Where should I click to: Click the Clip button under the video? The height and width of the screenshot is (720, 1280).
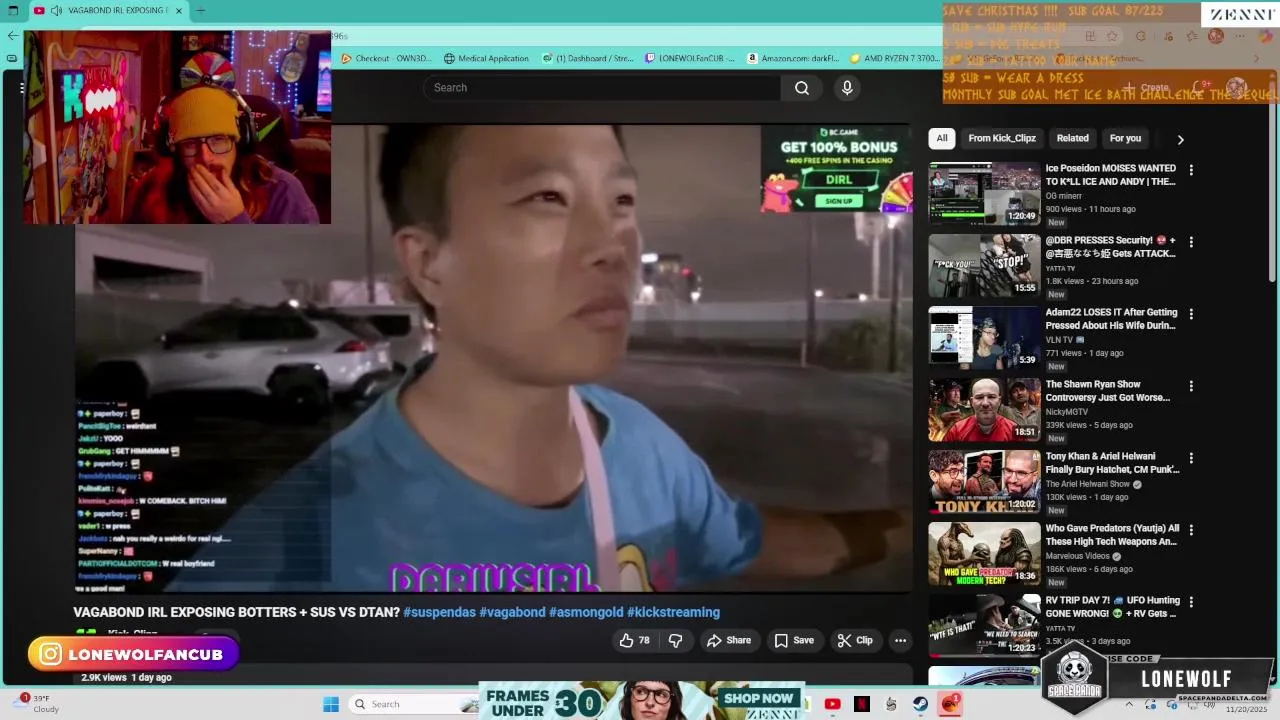(855, 640)
